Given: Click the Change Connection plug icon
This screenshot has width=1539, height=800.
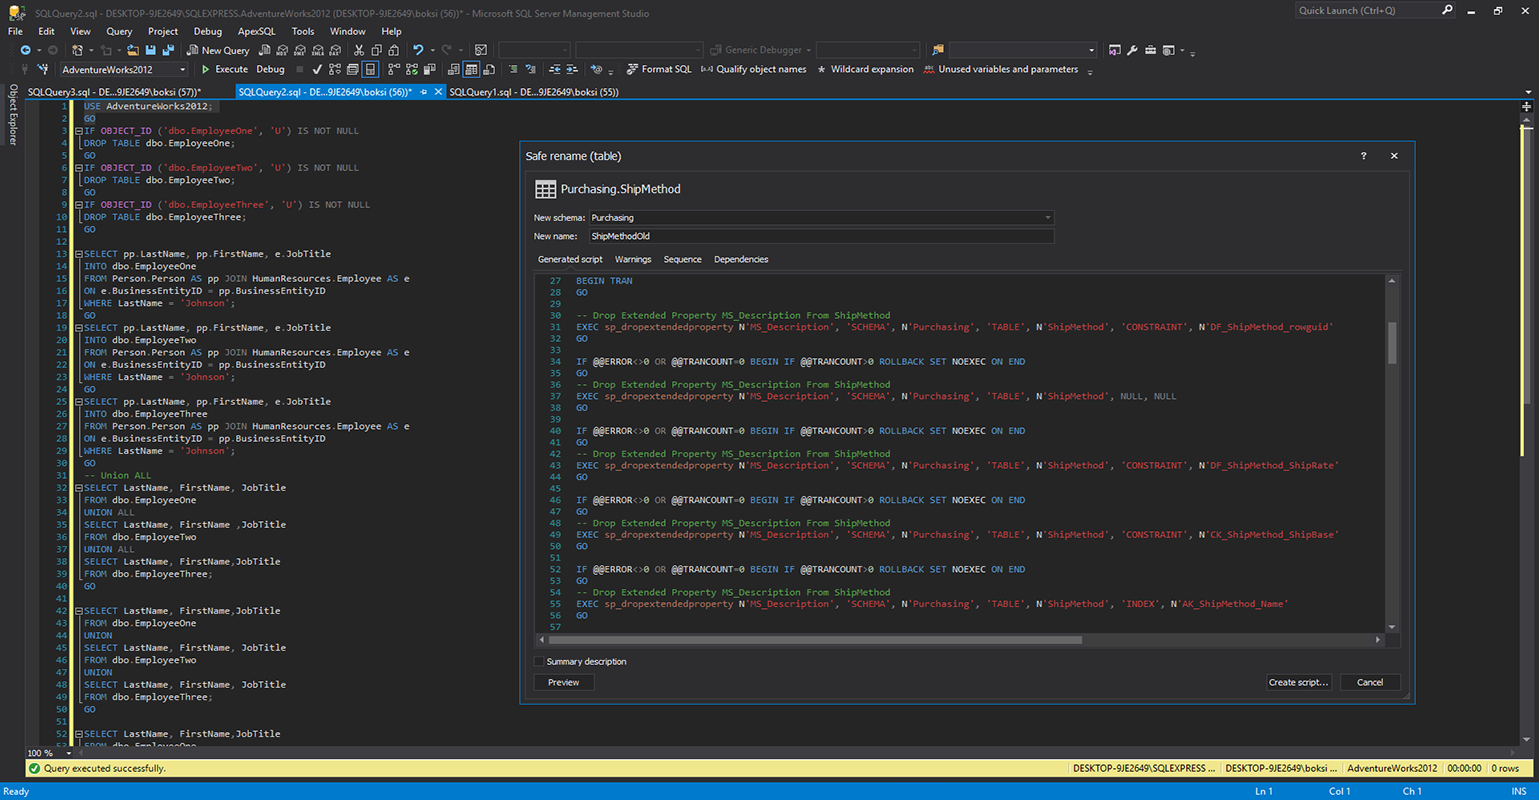Looking at the screenshot, I should [43, 70].
